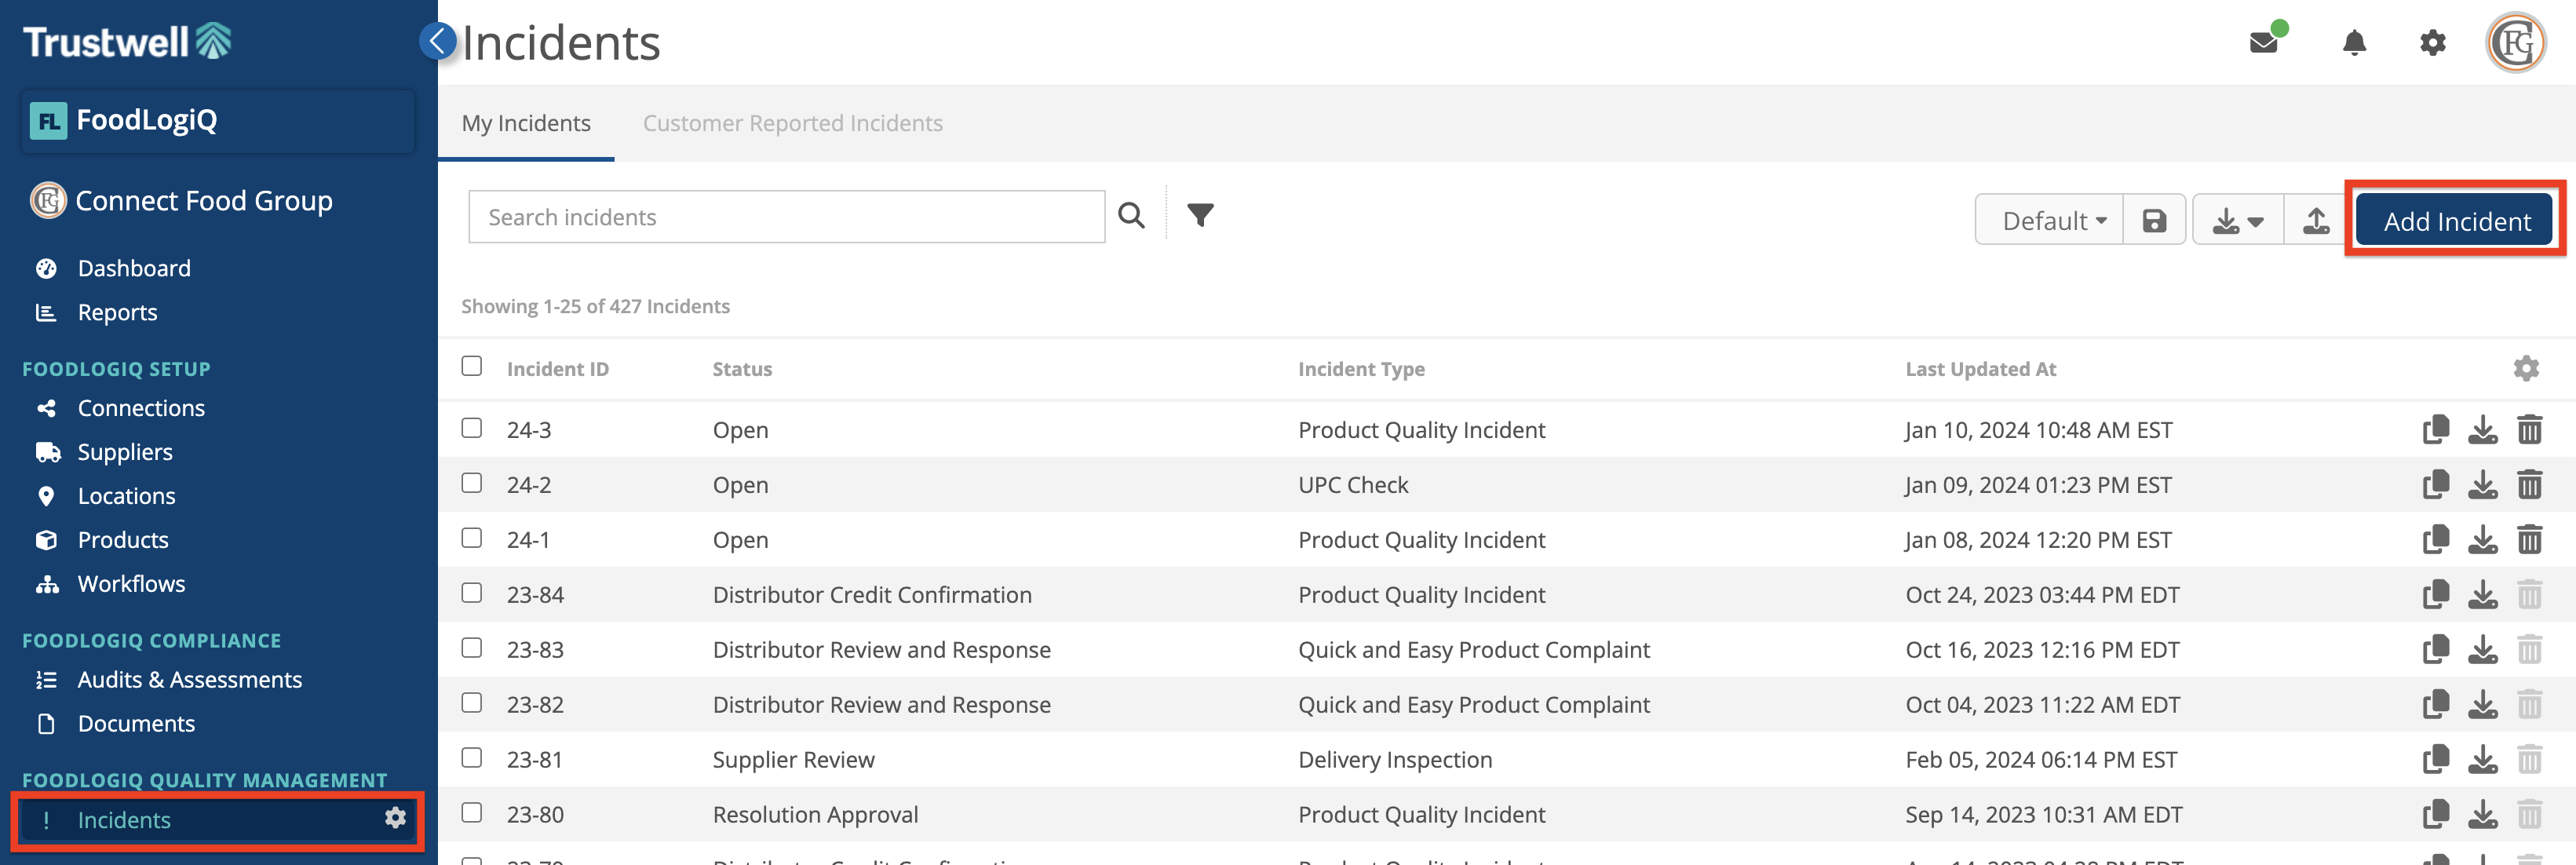The width and height of the screenshot is (2576, 865).
Task: Switch to My Incidents tab
Action: (x=526, y=123)
